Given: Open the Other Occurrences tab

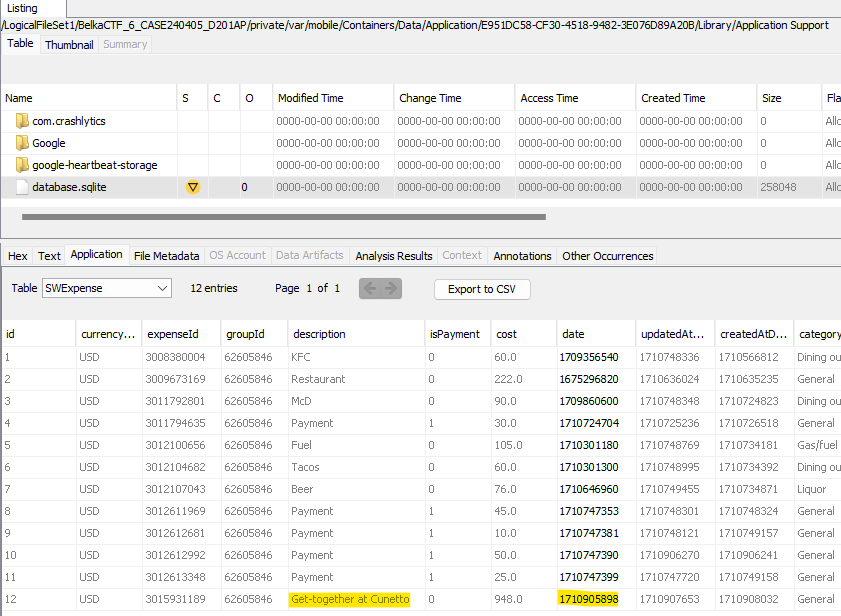Looking at the screenshot, I should [608, 256].
